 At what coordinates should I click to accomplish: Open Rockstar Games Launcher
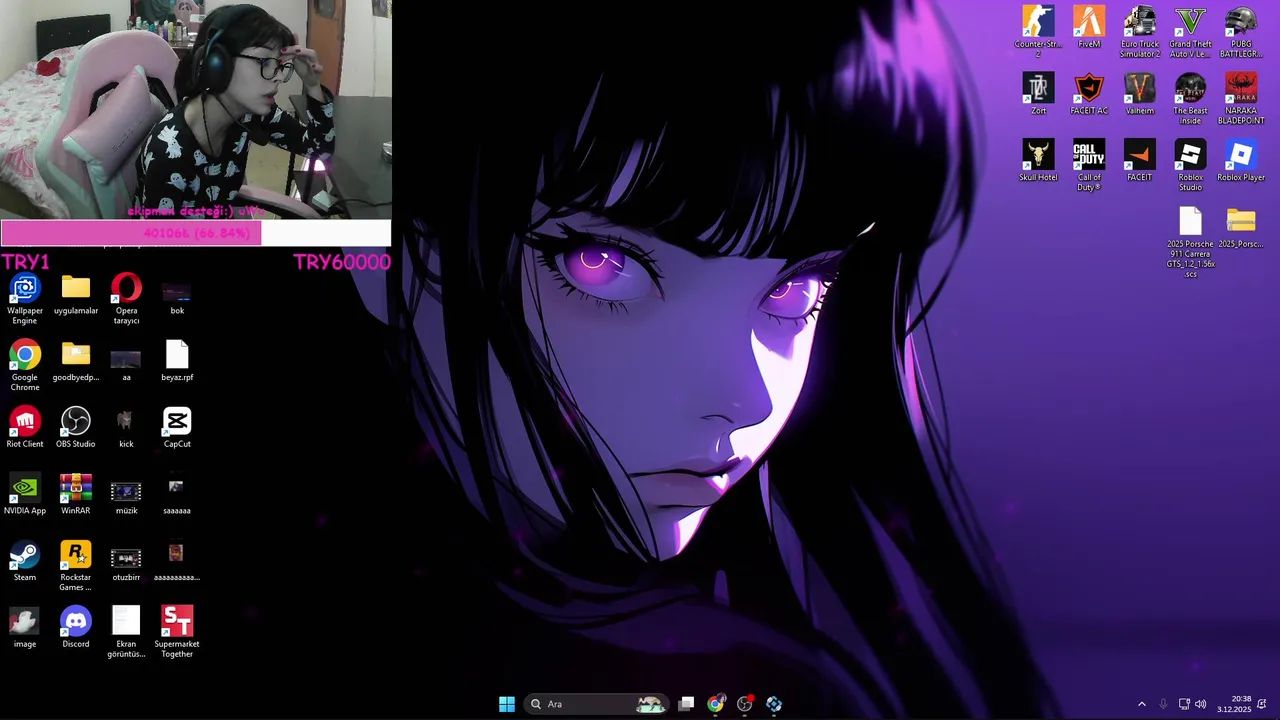click(x=76, y=566)
